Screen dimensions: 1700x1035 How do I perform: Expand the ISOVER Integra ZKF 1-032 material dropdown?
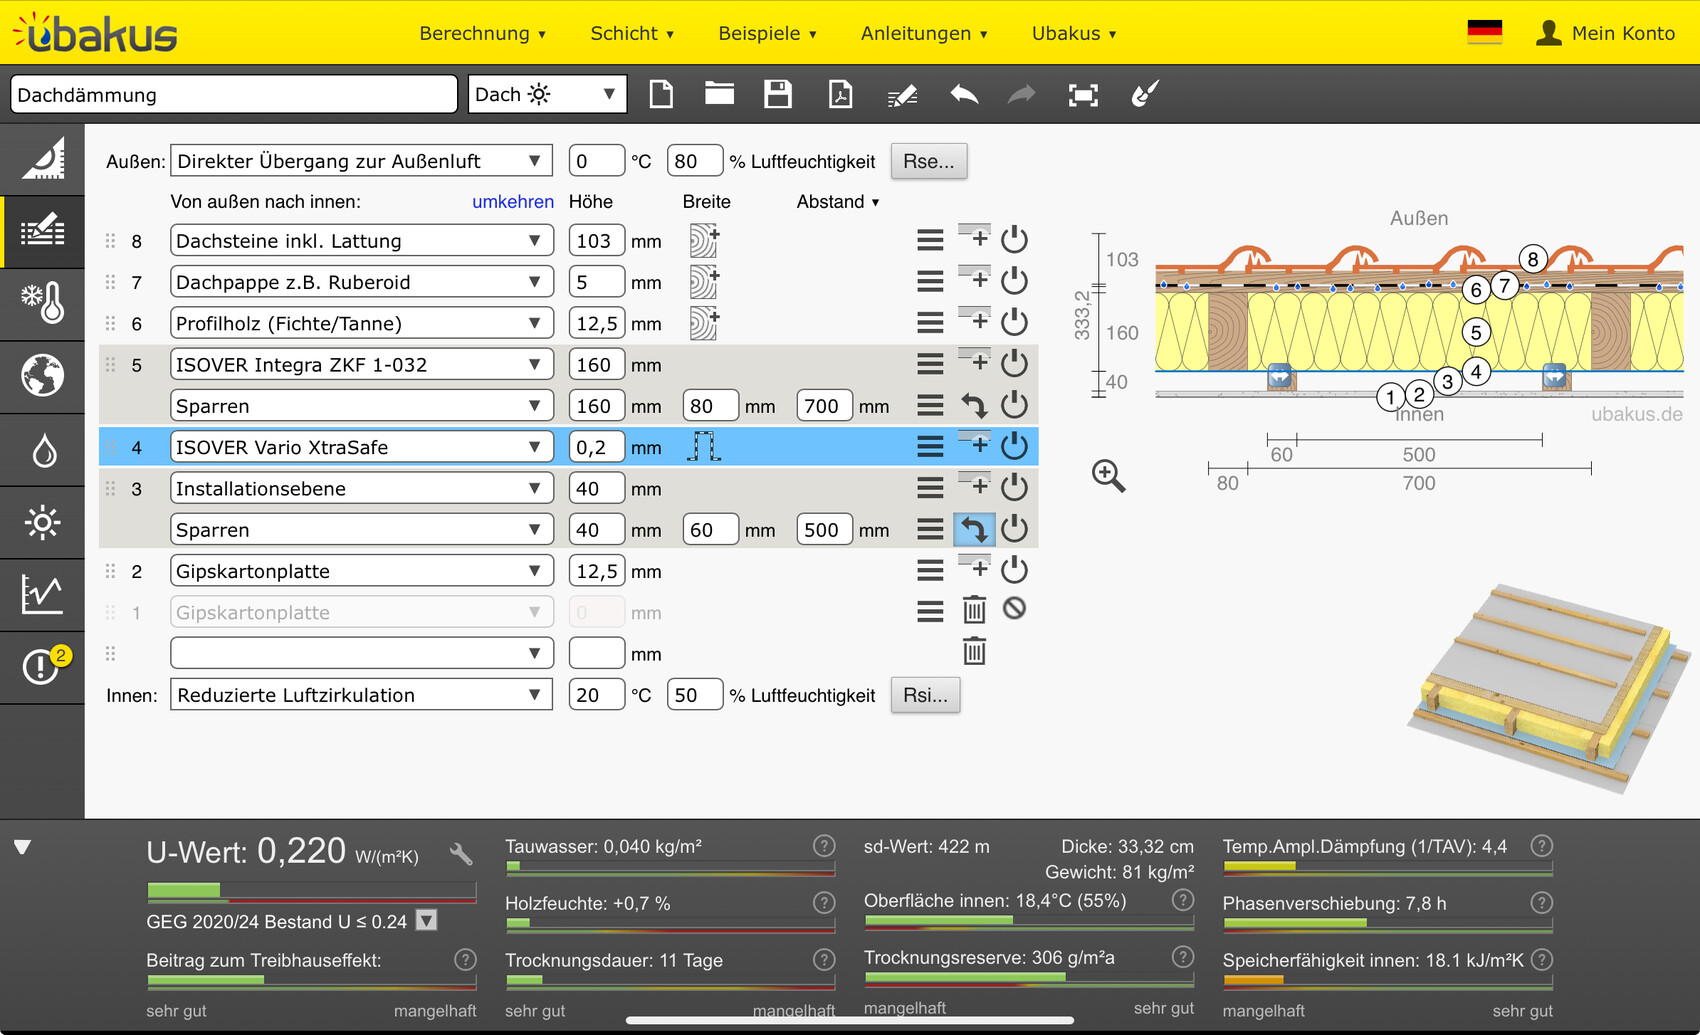click(x=361, y=365)
